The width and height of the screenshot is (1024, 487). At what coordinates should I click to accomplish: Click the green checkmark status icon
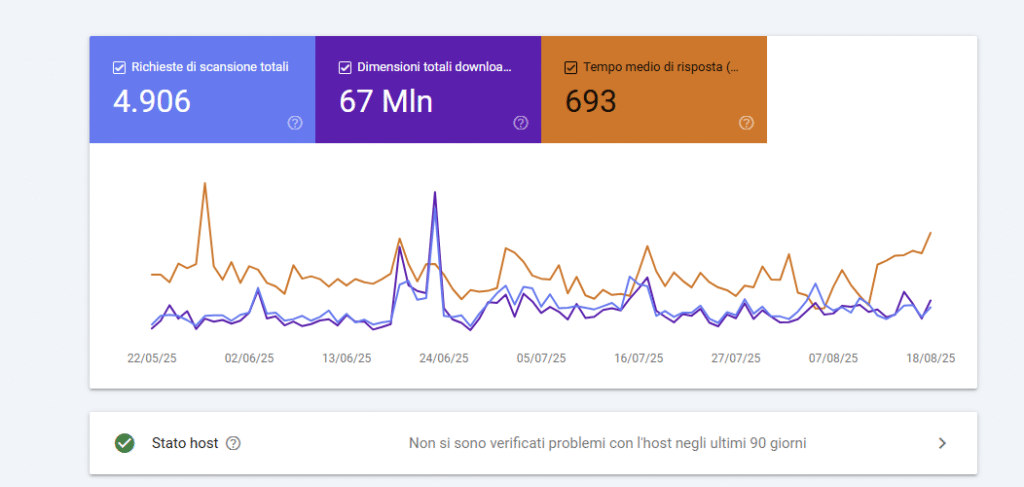pos(125,443)
